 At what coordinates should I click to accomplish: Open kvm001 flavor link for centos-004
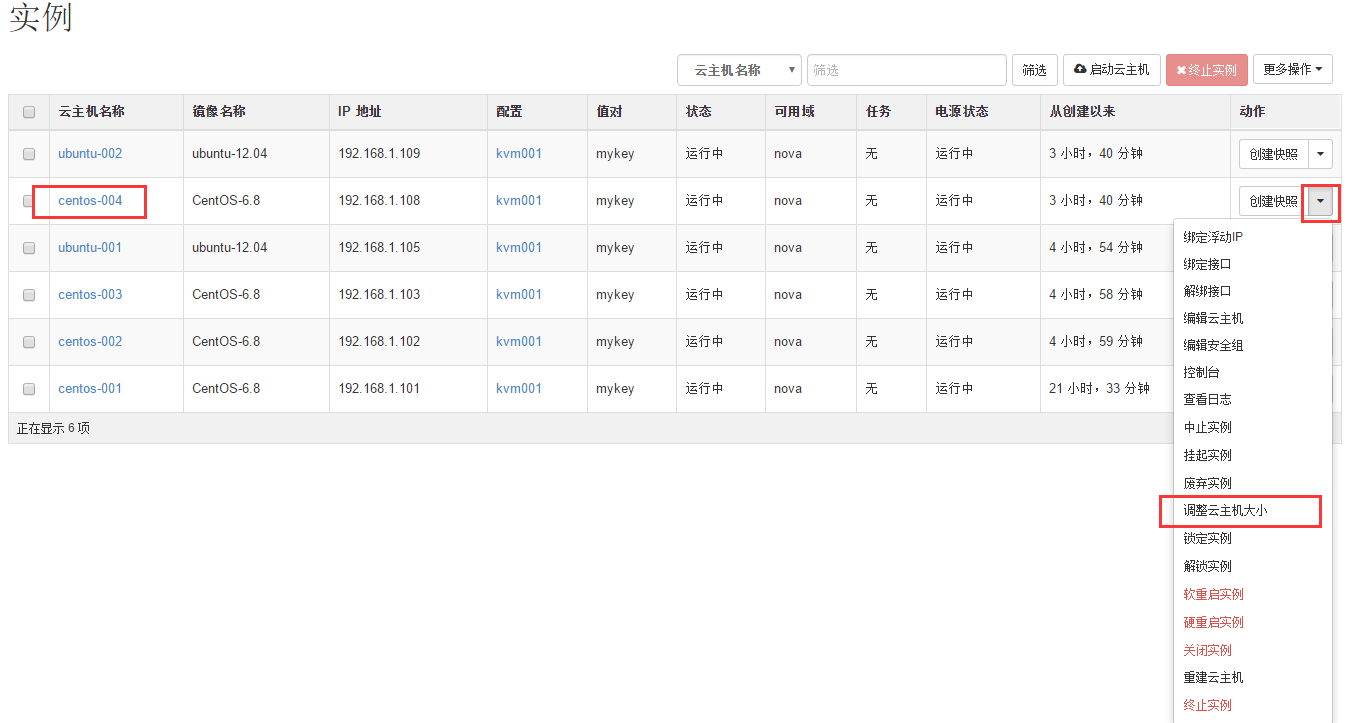tap(519, 201)
